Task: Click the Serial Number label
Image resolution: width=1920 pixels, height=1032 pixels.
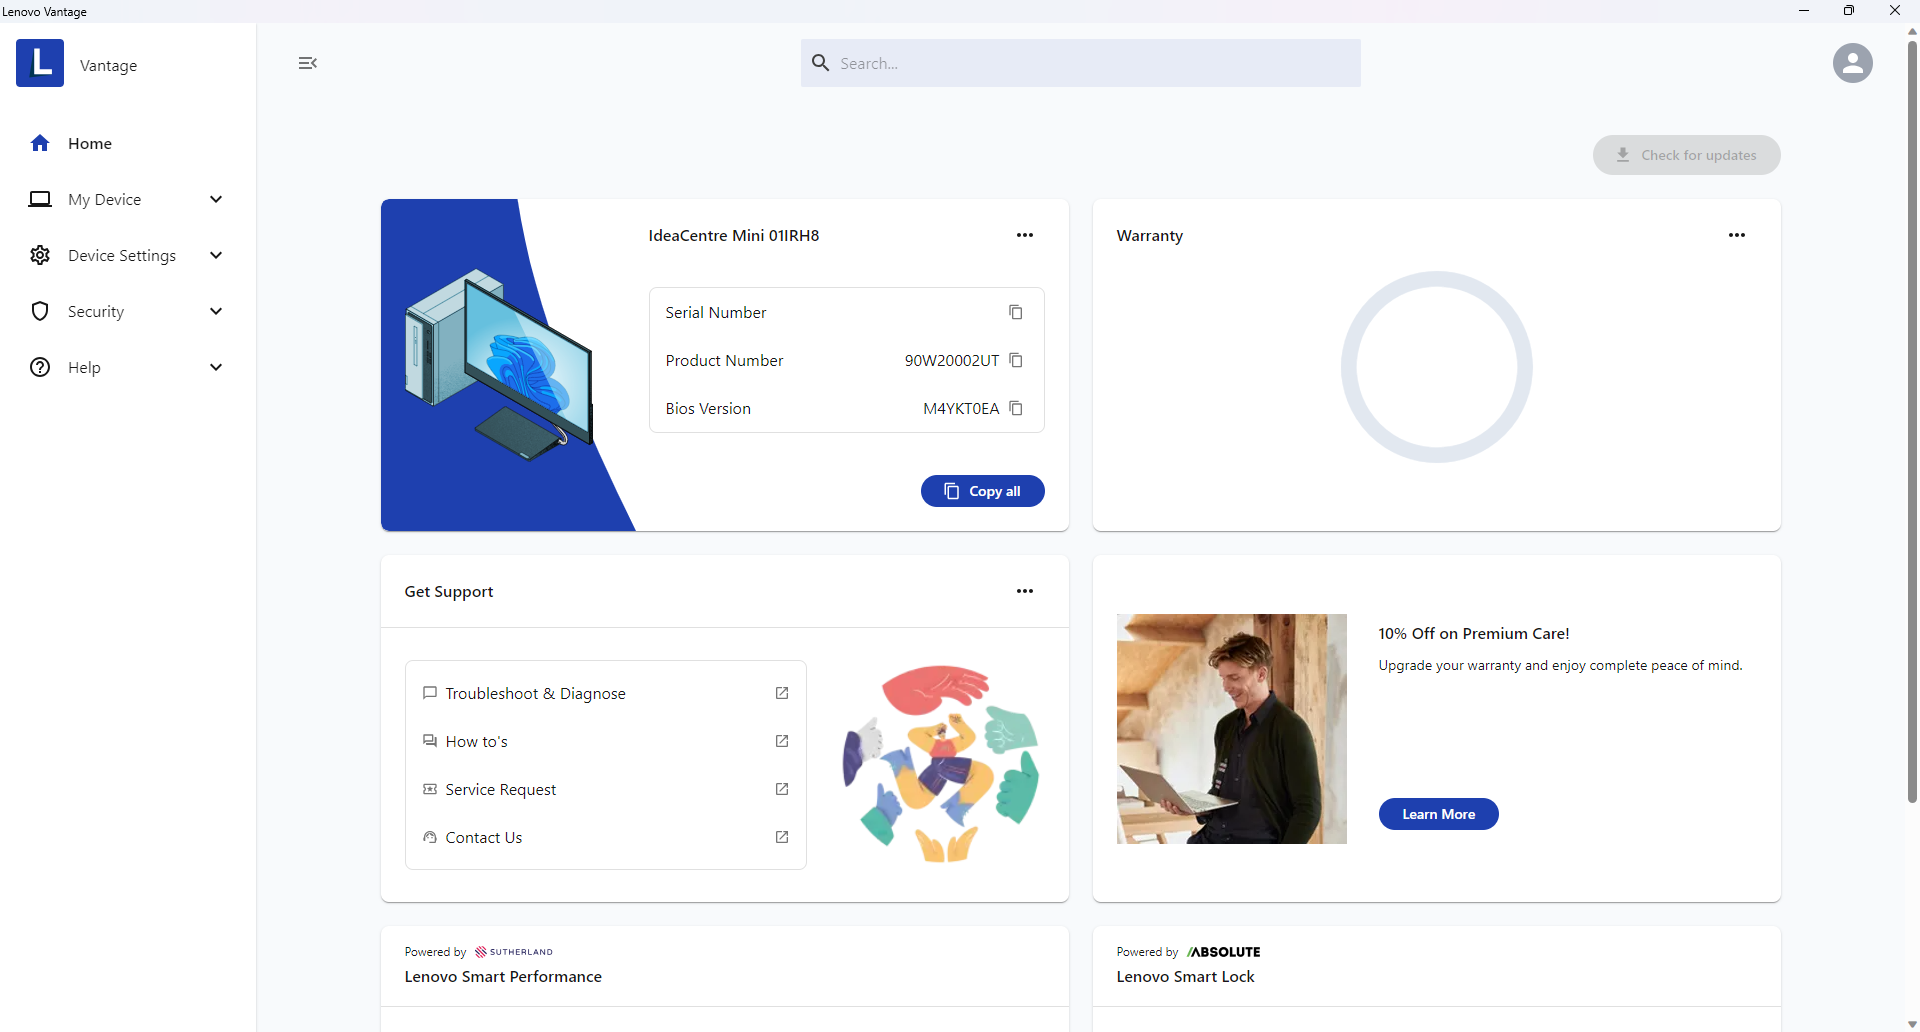Action: pos(716,312)
